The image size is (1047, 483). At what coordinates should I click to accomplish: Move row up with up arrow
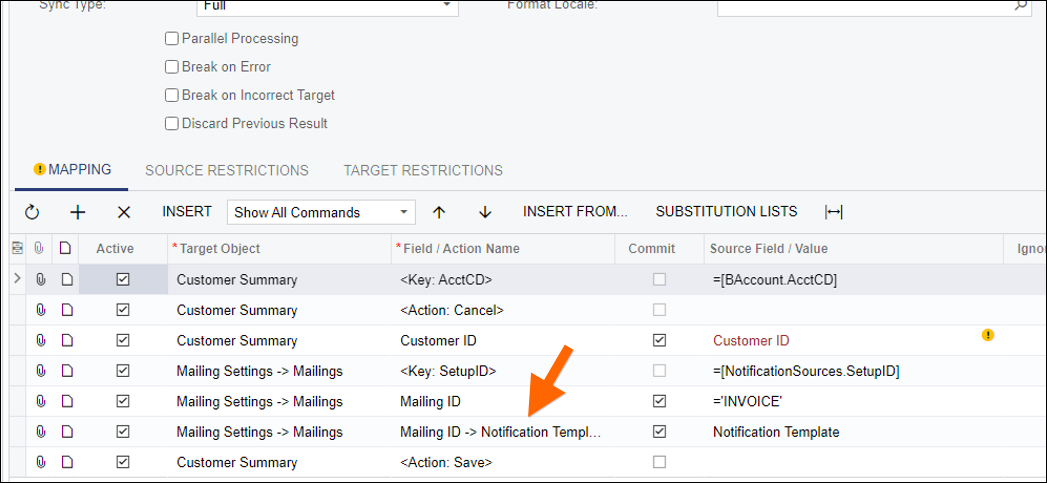pyautogui.click(x=438, y=212)
